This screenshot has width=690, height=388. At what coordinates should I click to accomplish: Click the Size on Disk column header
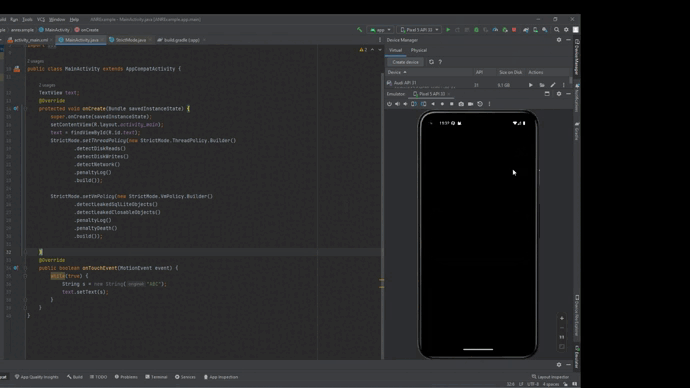510,72
